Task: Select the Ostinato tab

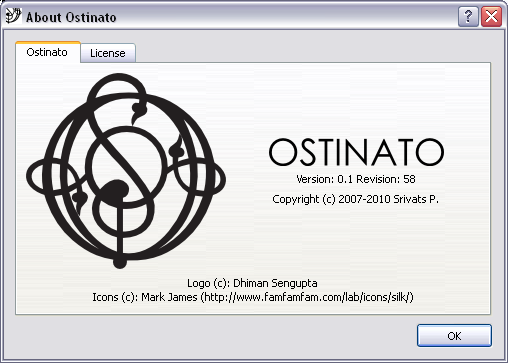Action: coord(48,52)
